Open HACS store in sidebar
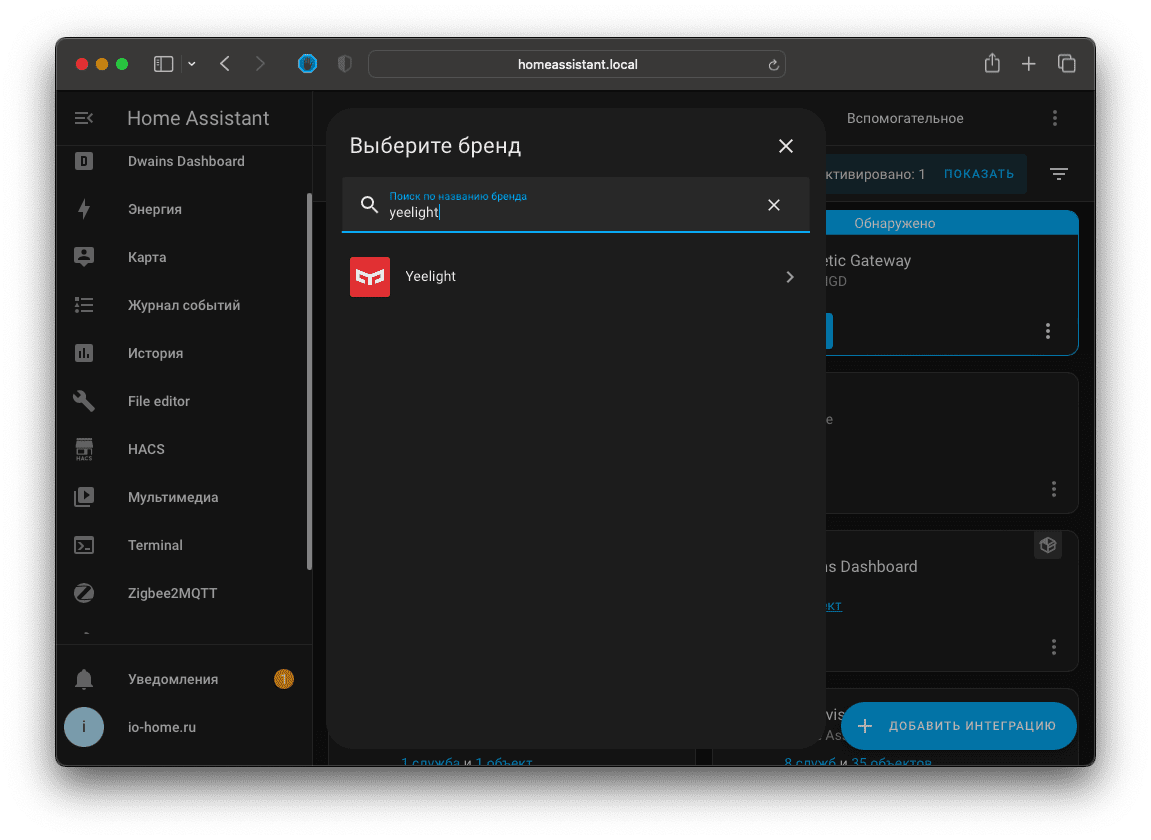Viewport: 1151px width, 840px height. coord(146,449)
